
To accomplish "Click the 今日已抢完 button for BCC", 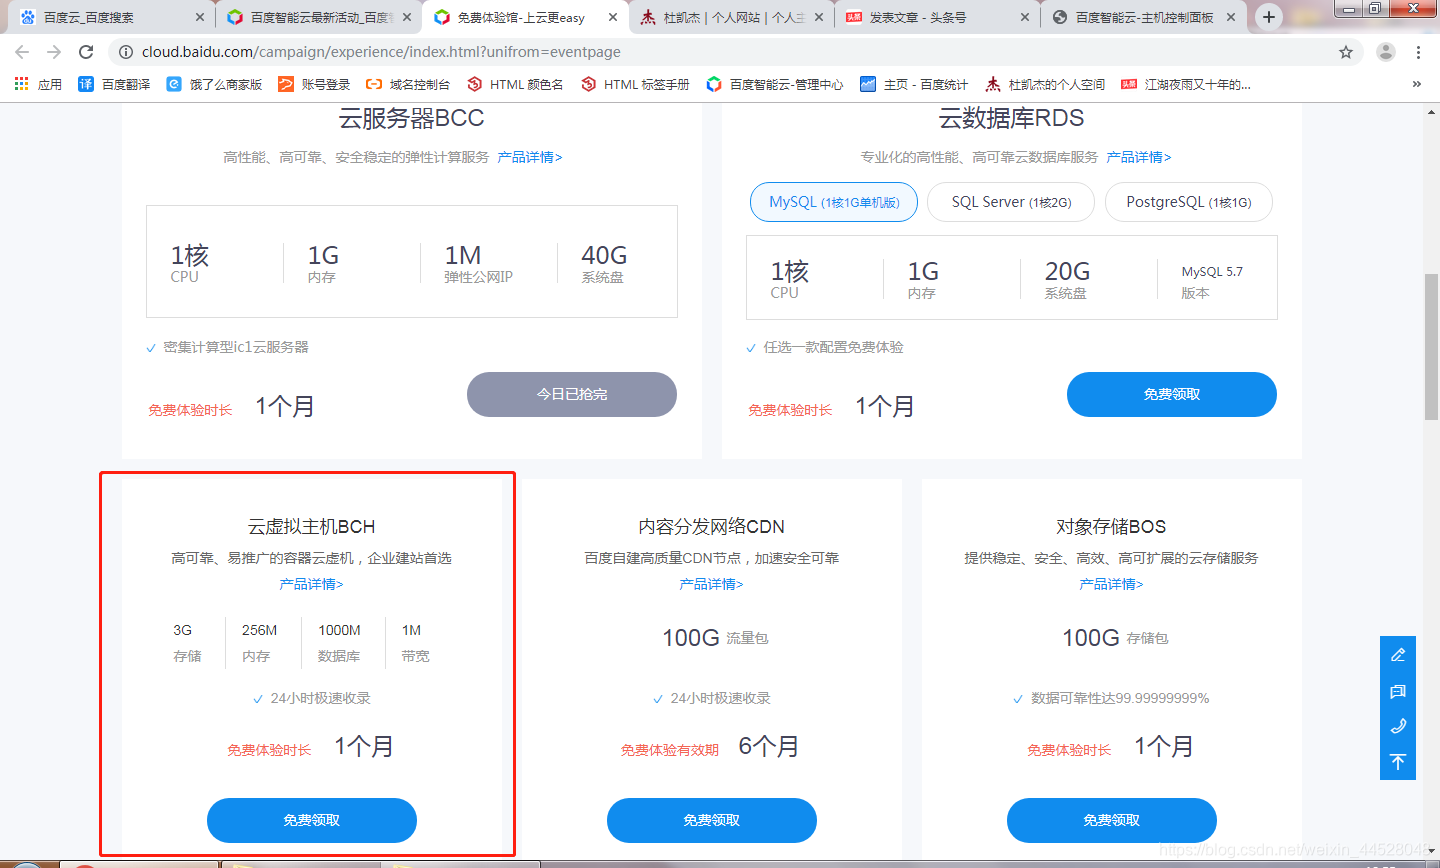I will coord(572,394).
